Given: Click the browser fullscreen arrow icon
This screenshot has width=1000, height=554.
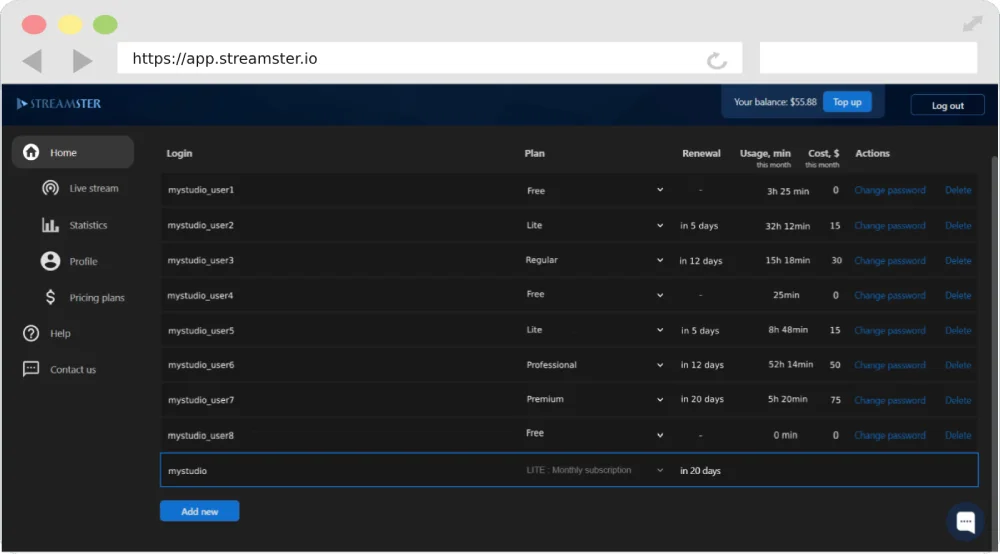Looking at the screenshot, I should [973, 24].
